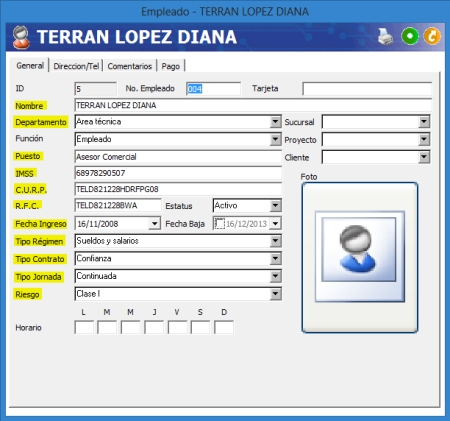
Task: Open the Estatus combo box
Action: (275, 206)
